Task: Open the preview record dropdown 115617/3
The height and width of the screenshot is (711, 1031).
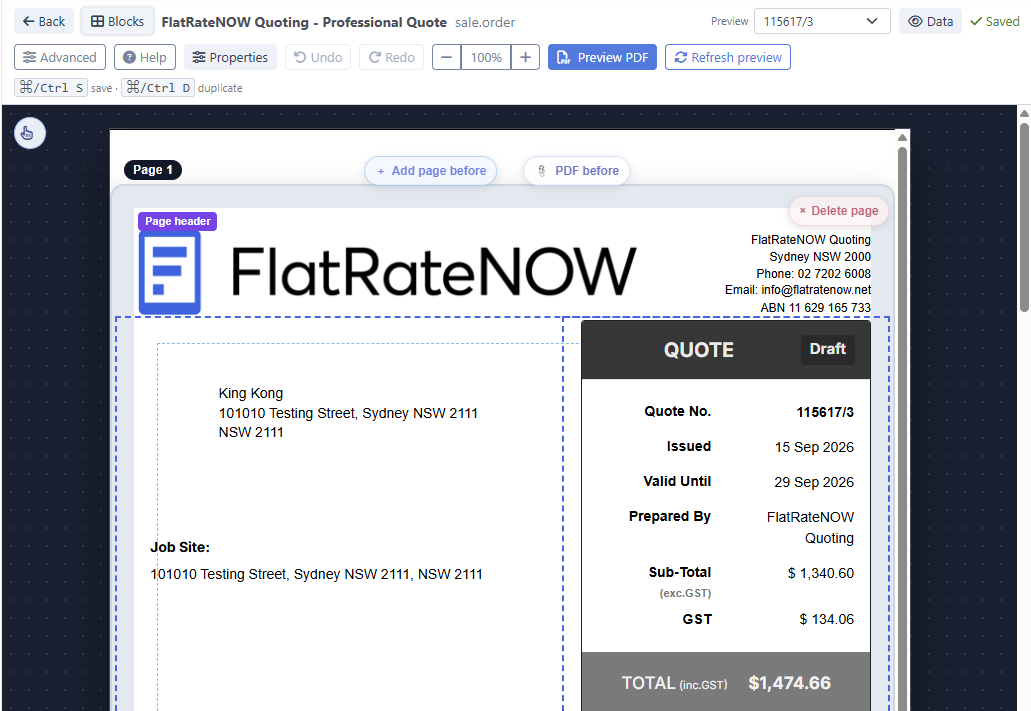Action: [x=822, y=21]
